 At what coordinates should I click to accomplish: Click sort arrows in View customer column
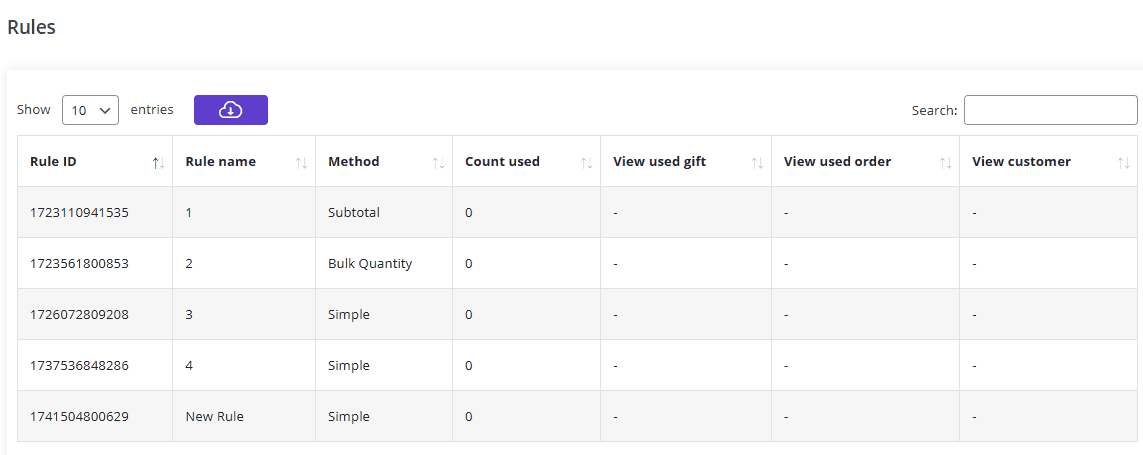point(1123,162)
